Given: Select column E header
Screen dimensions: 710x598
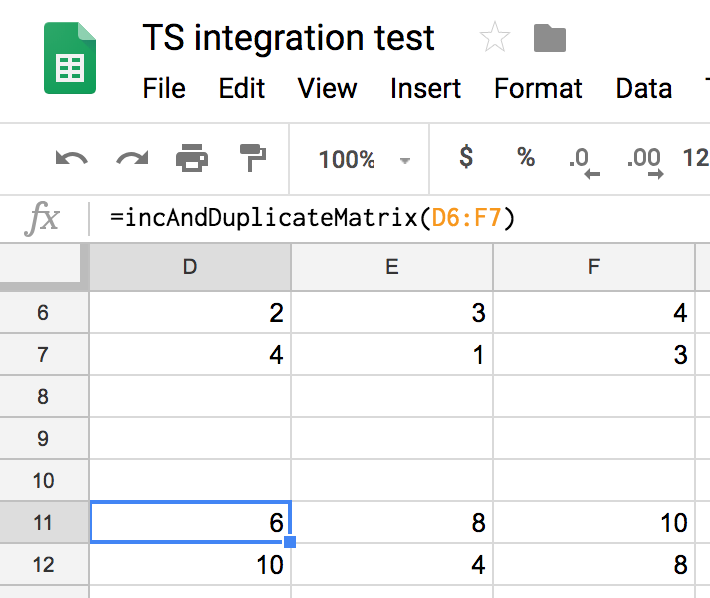Looking at the screenshot, I should pyautogui.click(x=392, y=267).
